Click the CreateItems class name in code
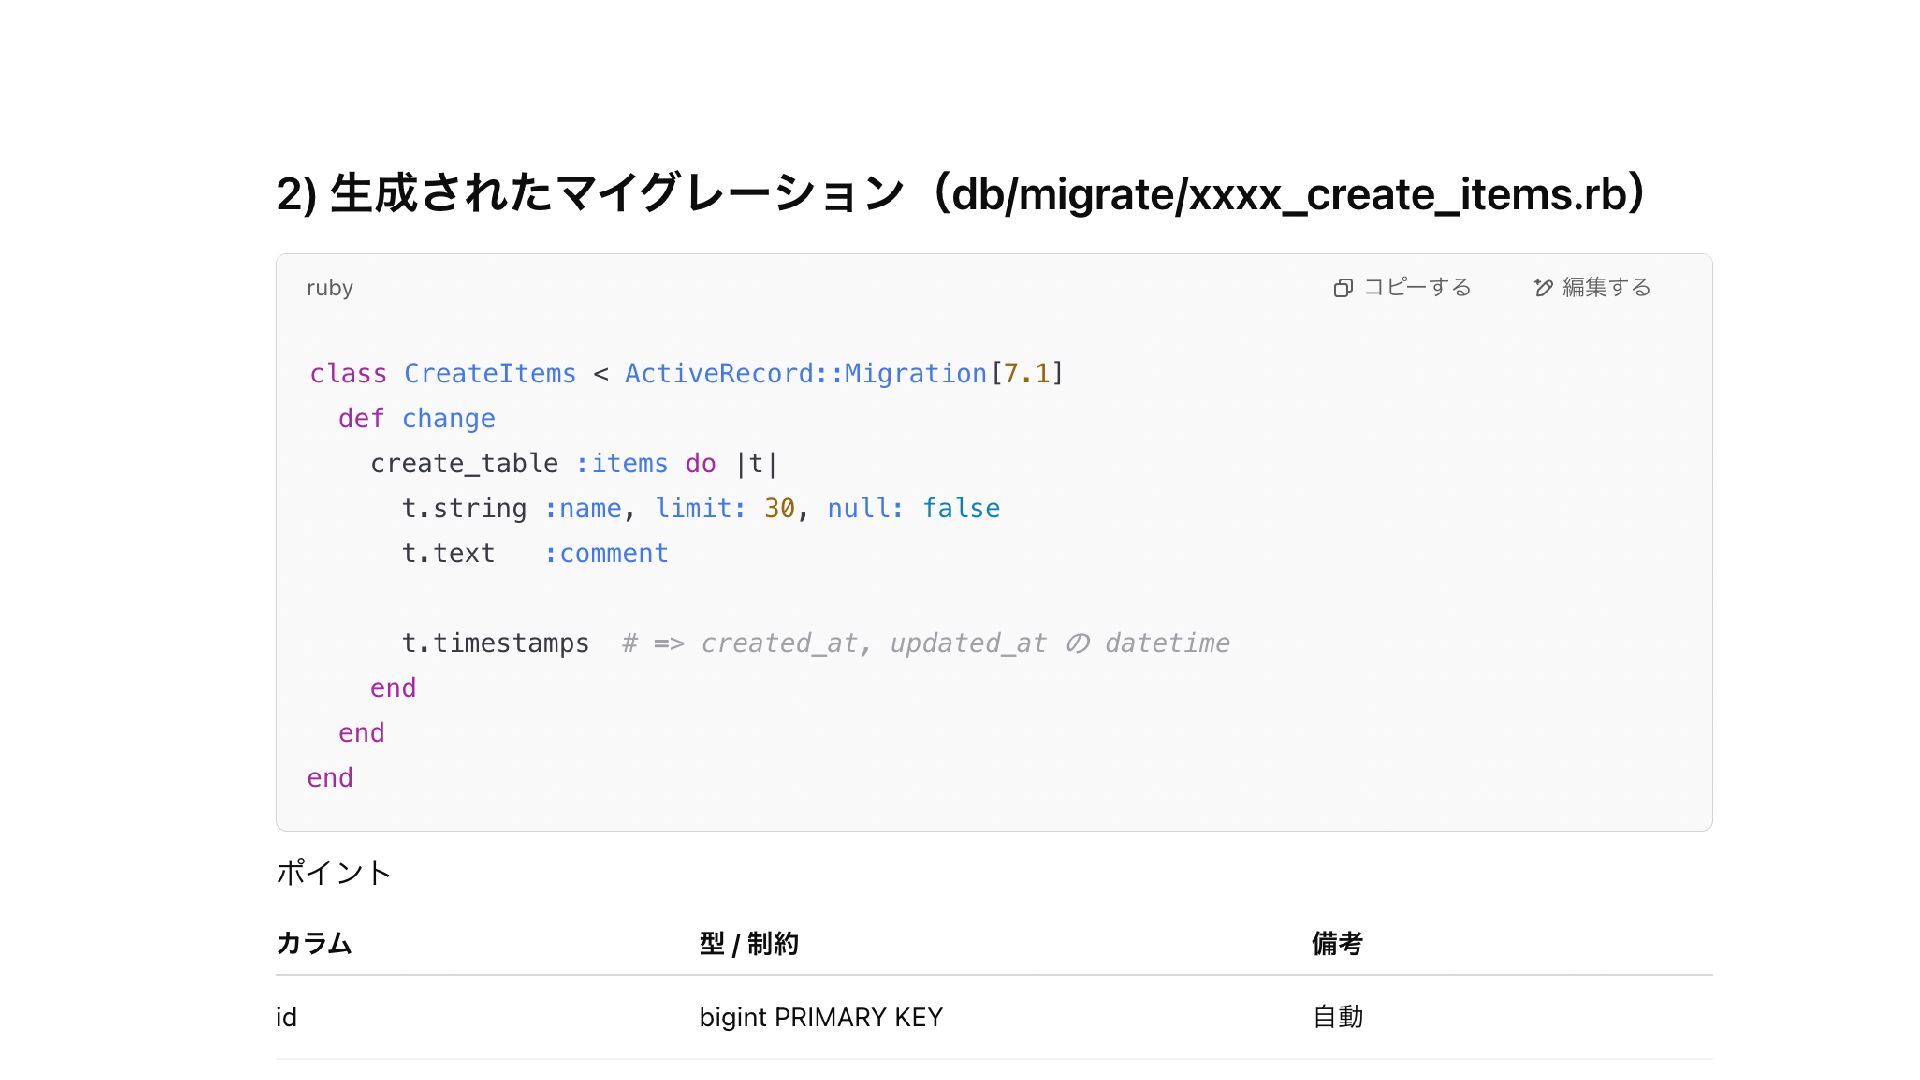This screenshot has width=1920, height=1080. pyautogui.click(x=489, y=374)
